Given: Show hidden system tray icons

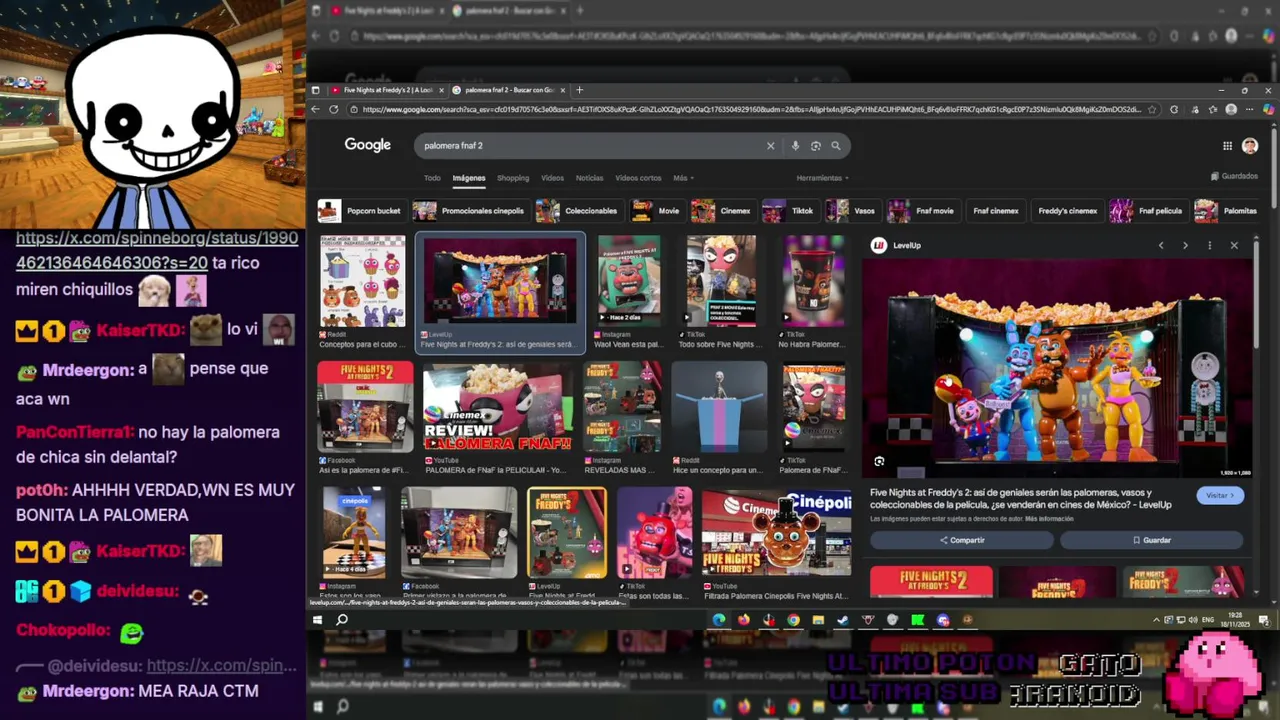Looking at the screenshot, I should [1156, 620].
